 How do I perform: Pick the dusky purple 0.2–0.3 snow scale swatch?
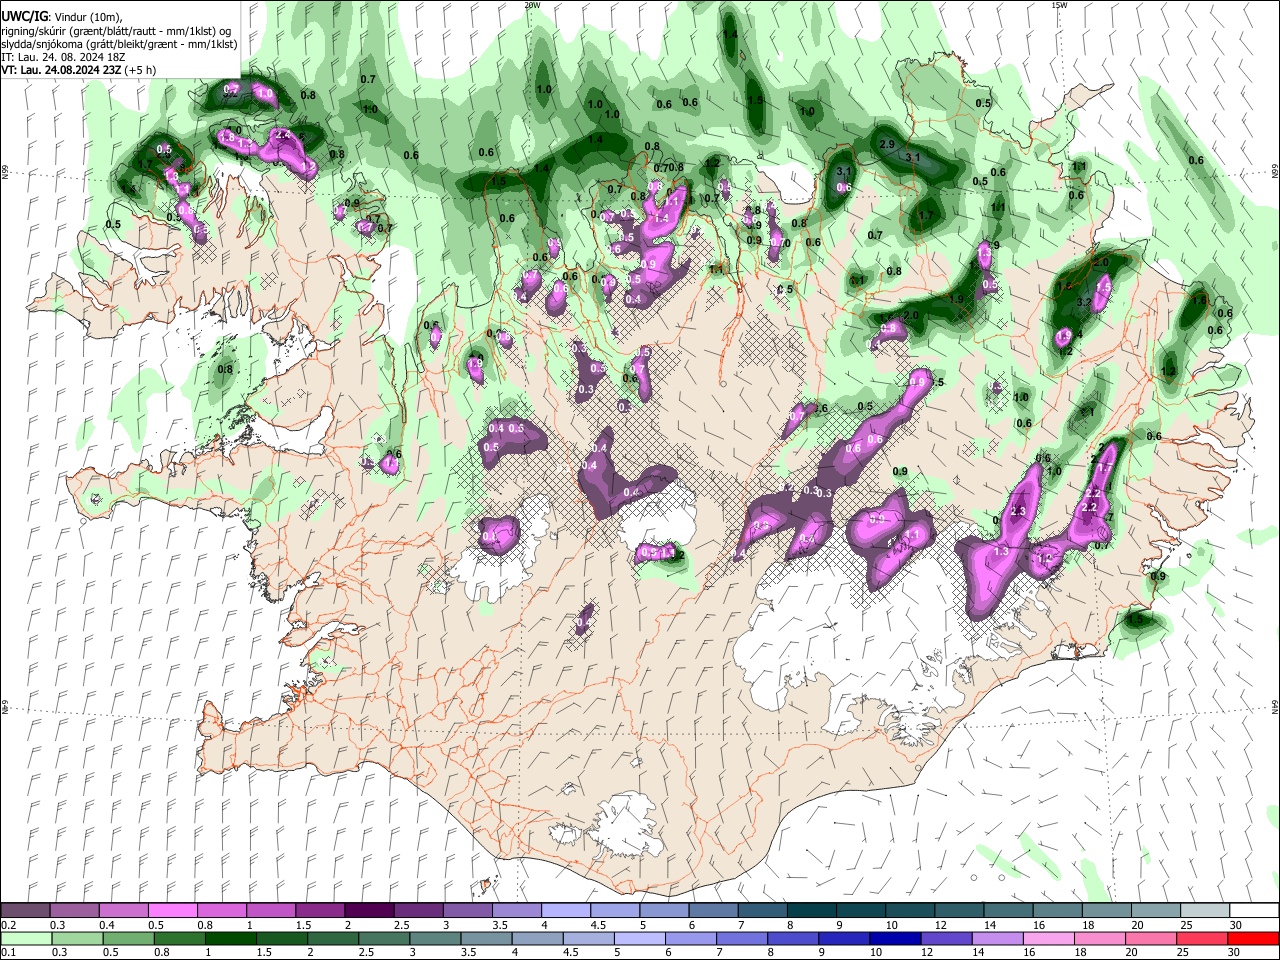pyautogui.click(x=25, y=911)
